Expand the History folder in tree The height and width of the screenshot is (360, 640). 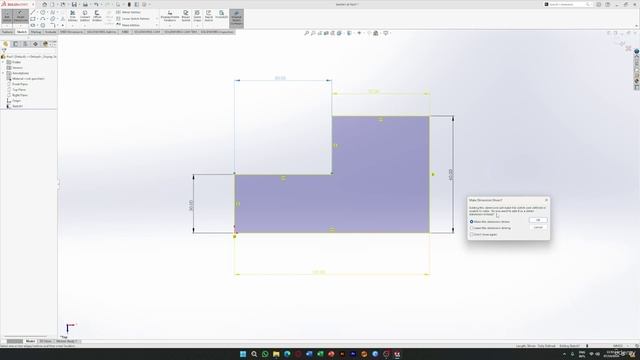[x=4, y=62]
